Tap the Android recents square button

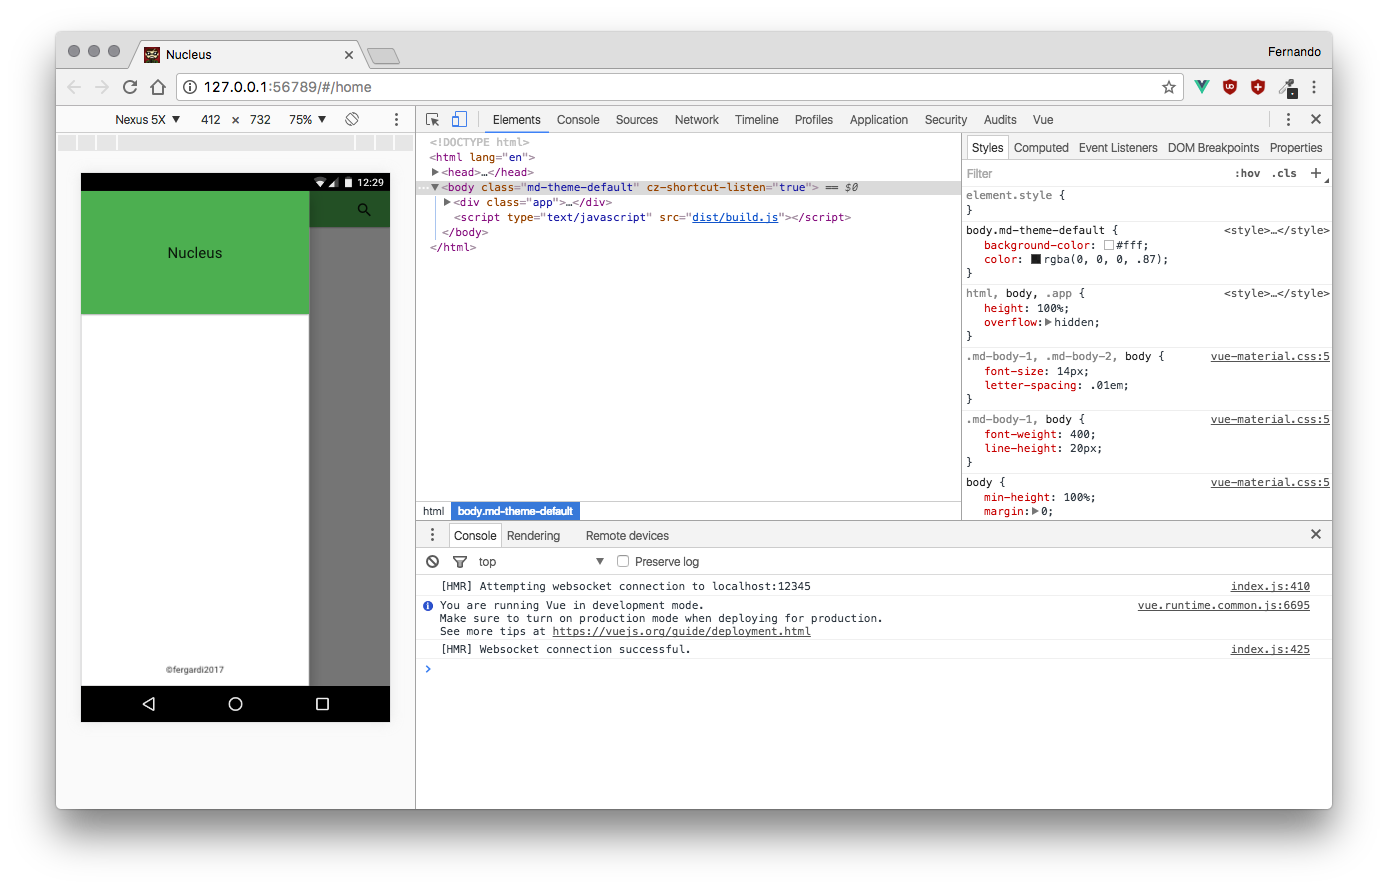[x=322, y=704]
